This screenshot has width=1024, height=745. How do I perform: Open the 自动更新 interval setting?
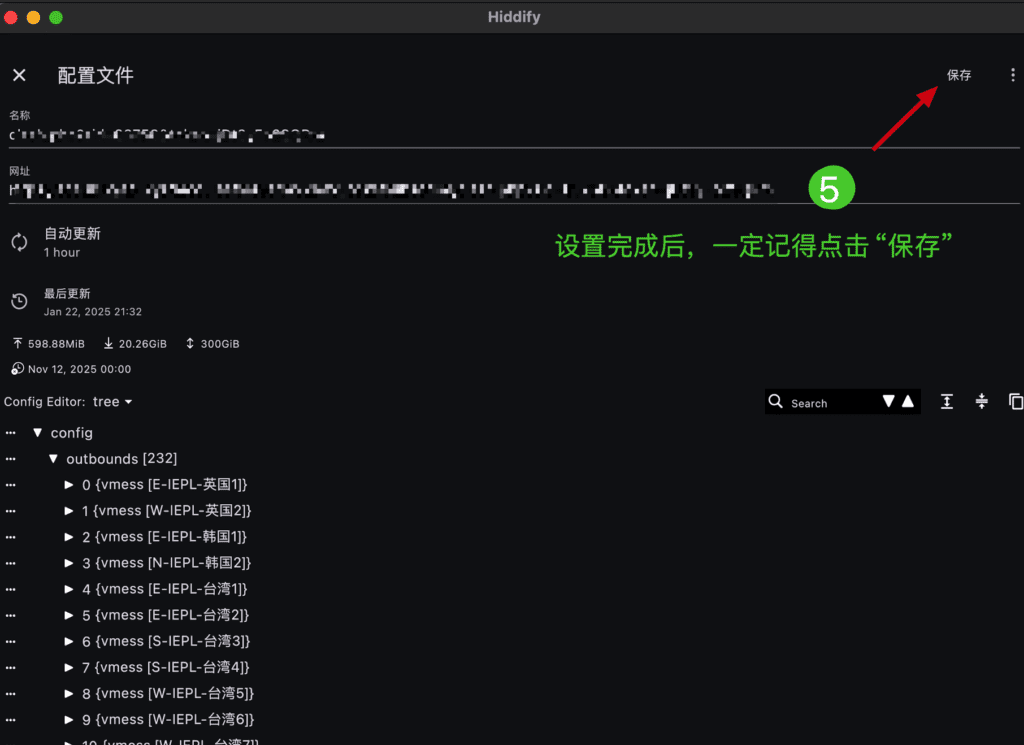(x=72, y=242)
